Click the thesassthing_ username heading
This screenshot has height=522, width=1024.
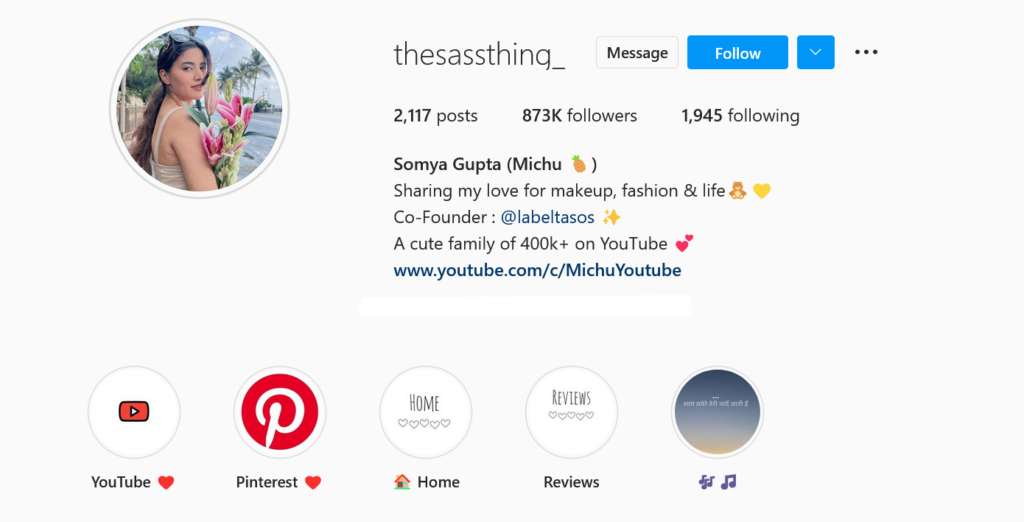(x=479, y=54)
